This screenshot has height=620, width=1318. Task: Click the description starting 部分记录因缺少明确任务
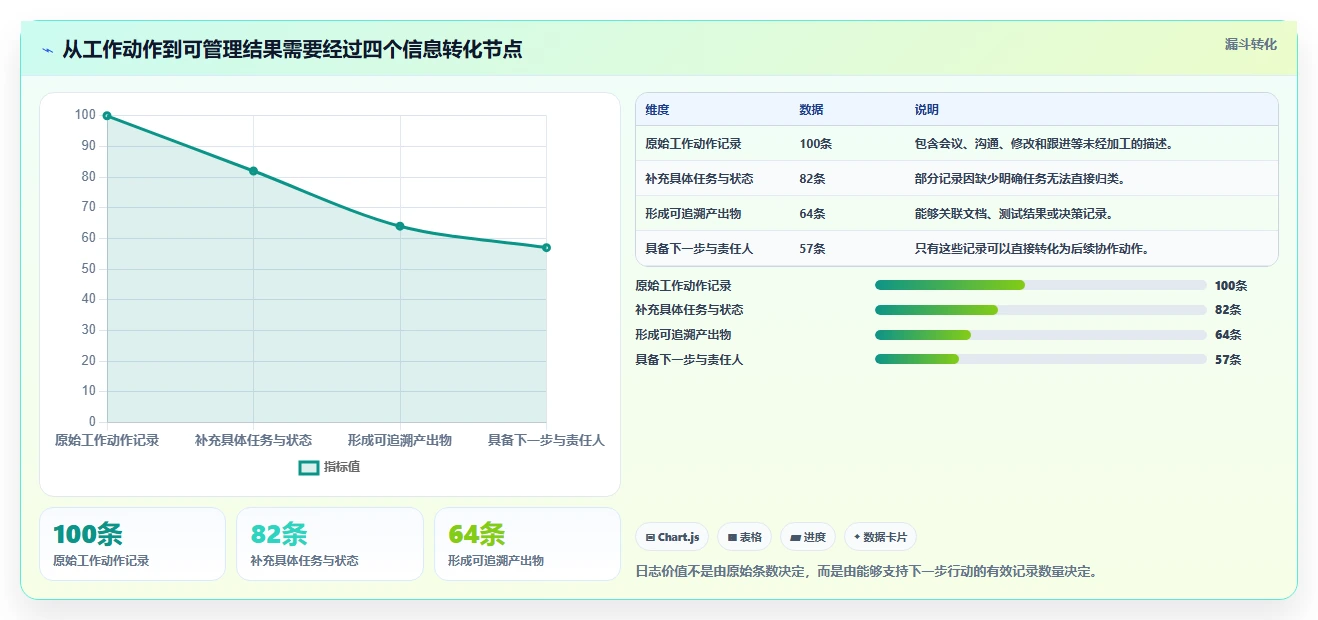tap(1020, 179)
